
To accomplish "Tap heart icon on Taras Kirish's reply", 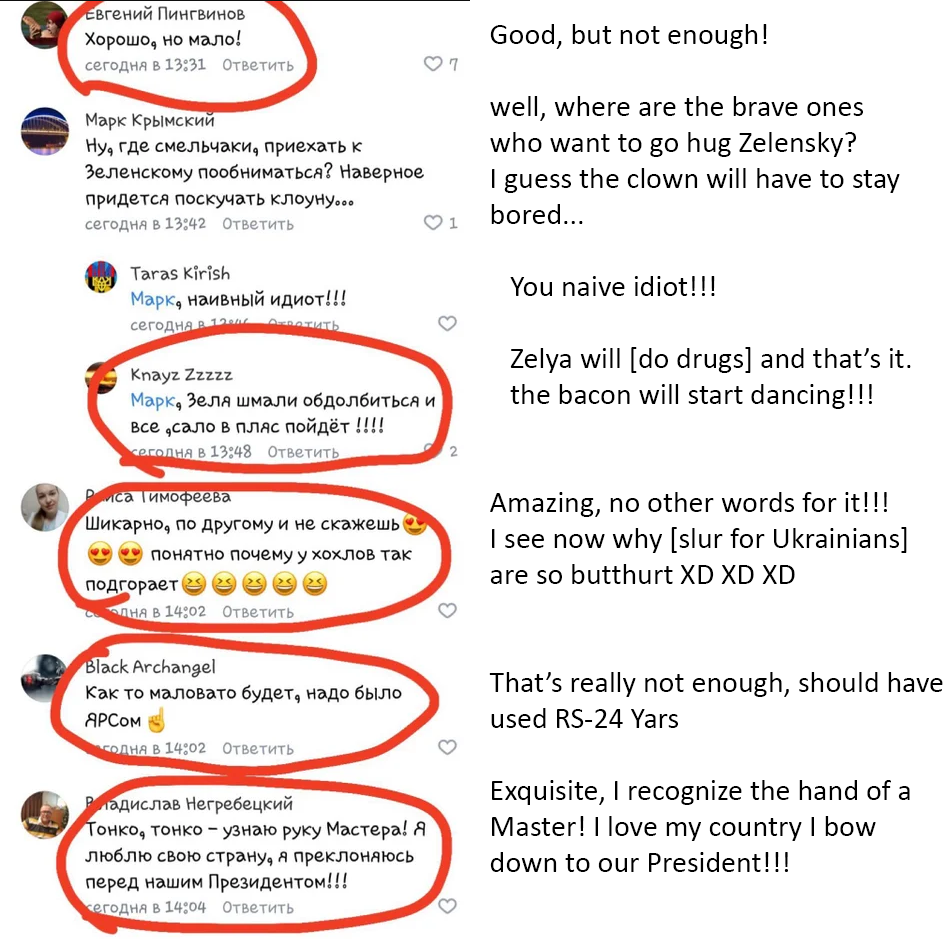I will click(447, 323).
